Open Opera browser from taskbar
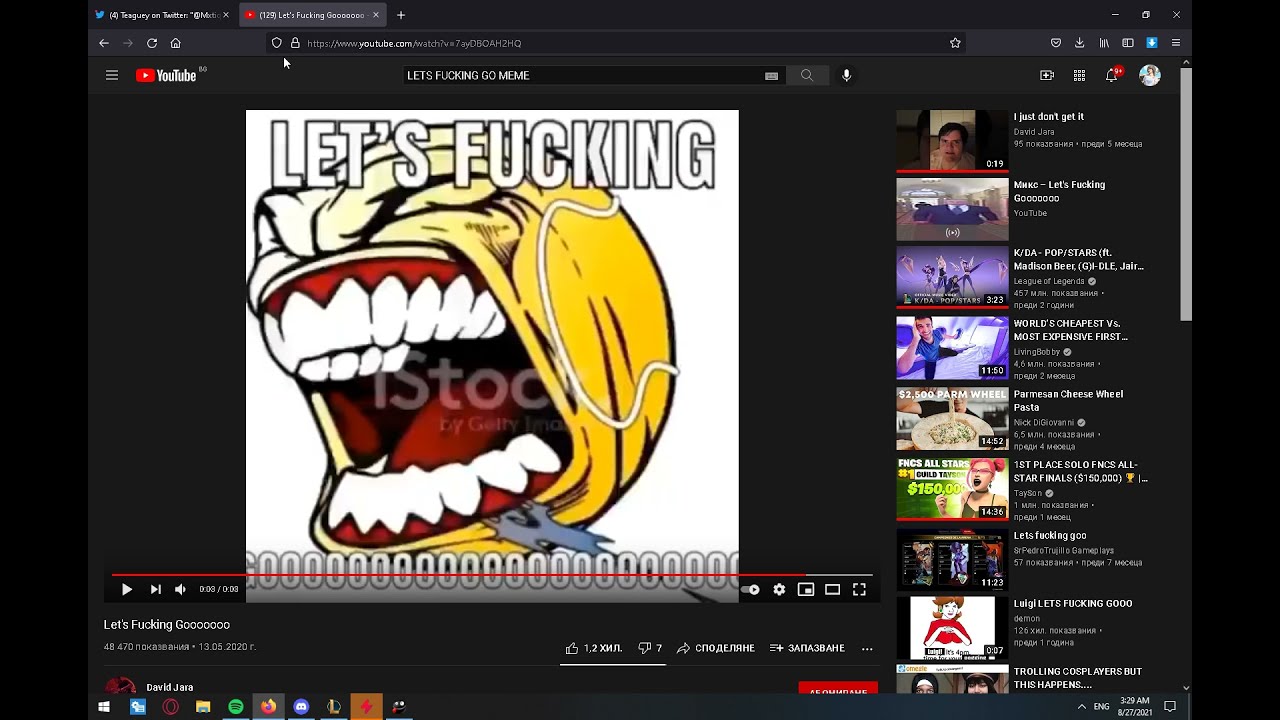The width and height of the screenshot is (1280, 720). tap(171, 706)
